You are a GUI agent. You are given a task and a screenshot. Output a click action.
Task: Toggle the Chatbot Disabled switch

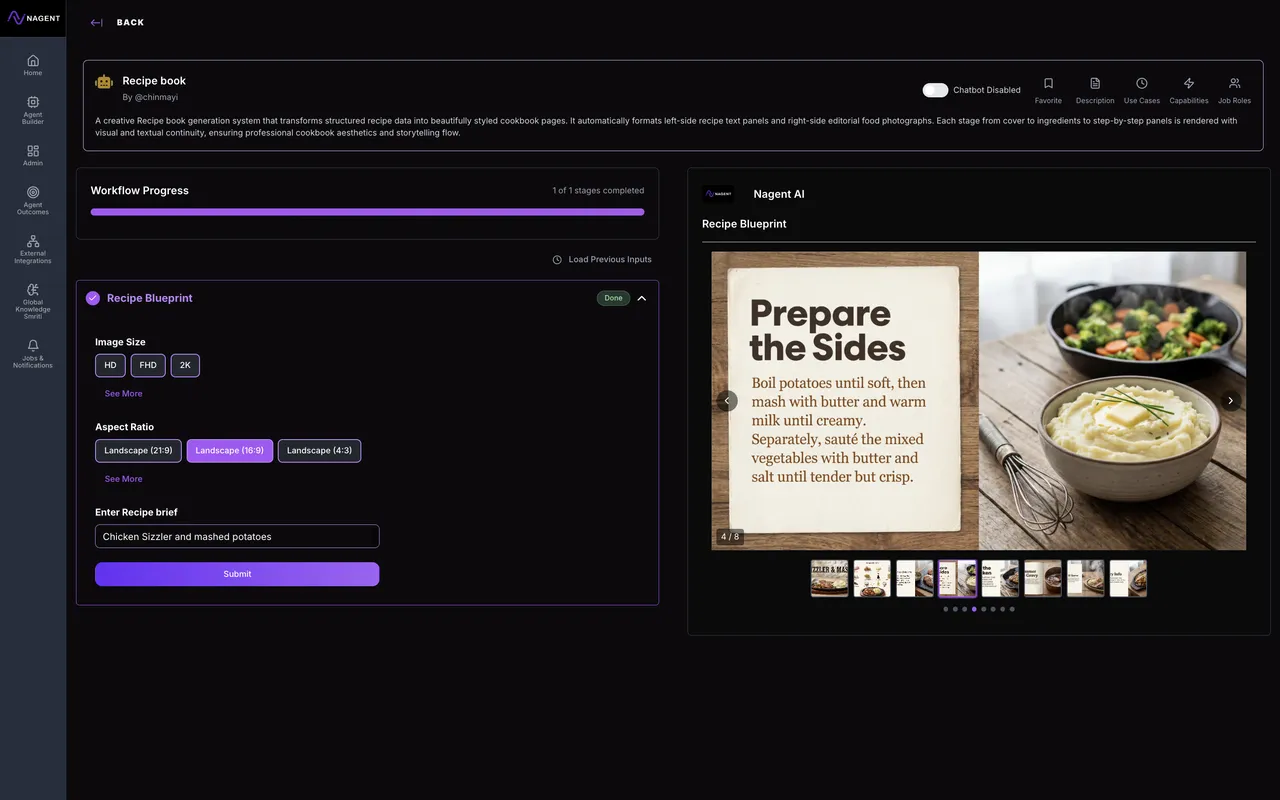pyautogui.click(x=935, y=90)
